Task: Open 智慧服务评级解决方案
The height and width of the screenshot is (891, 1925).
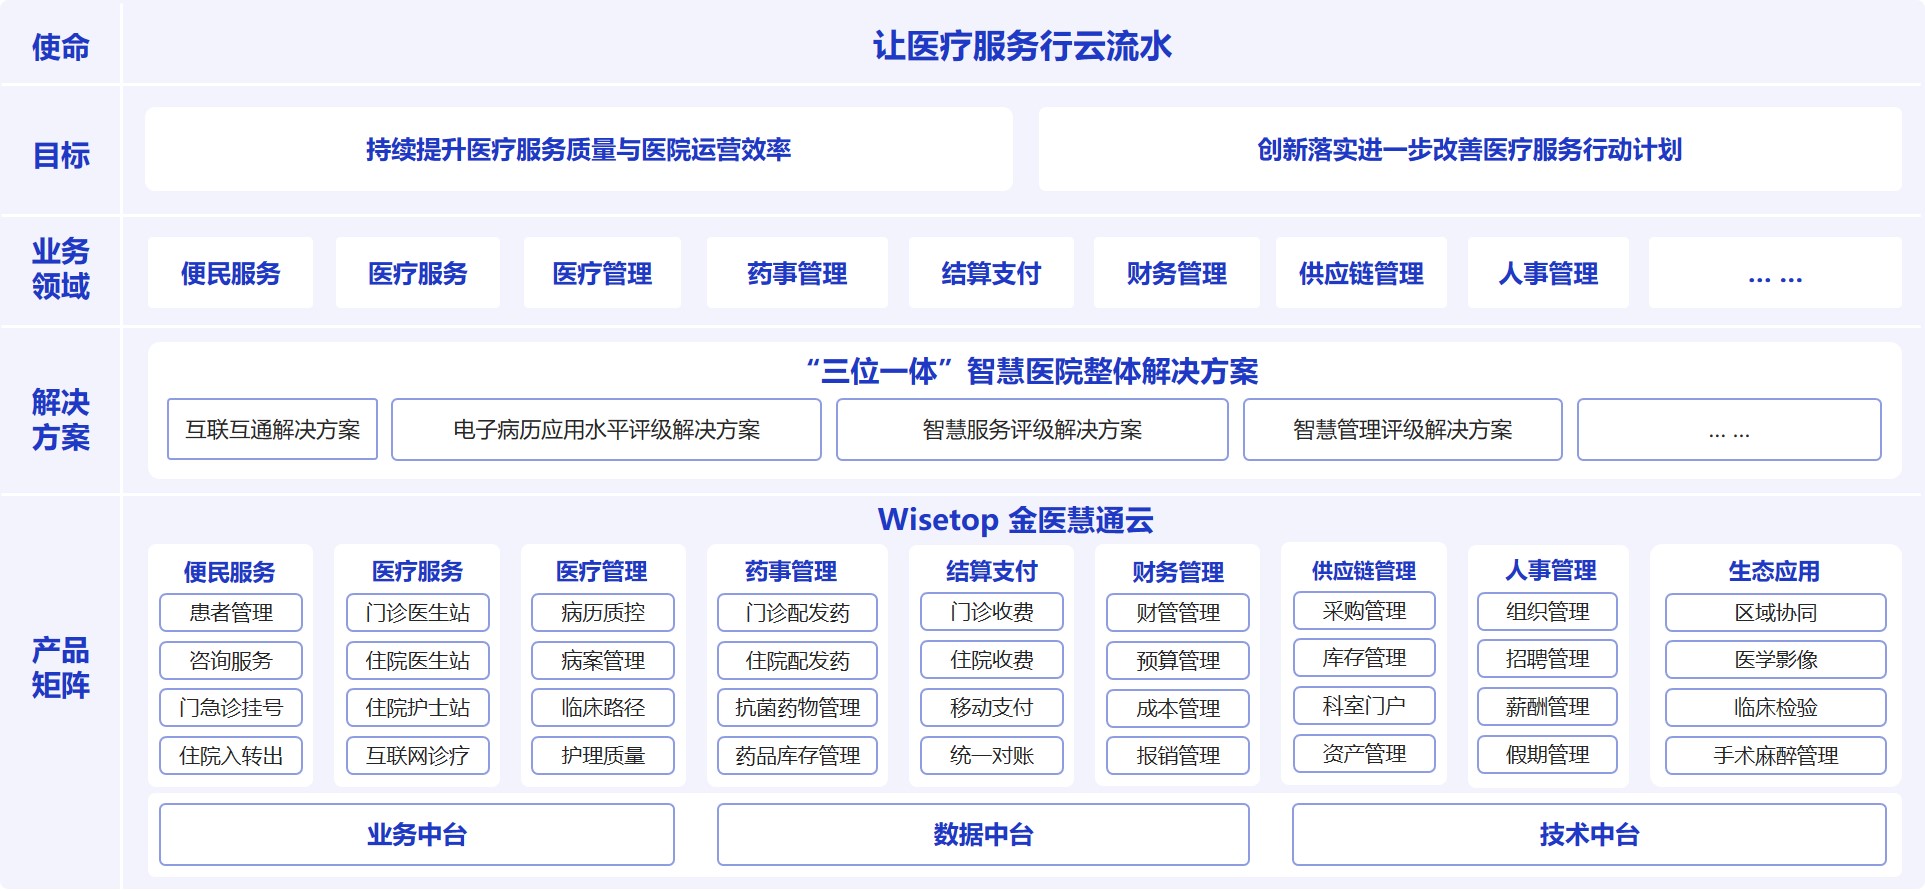Action: coord(1032,430)
